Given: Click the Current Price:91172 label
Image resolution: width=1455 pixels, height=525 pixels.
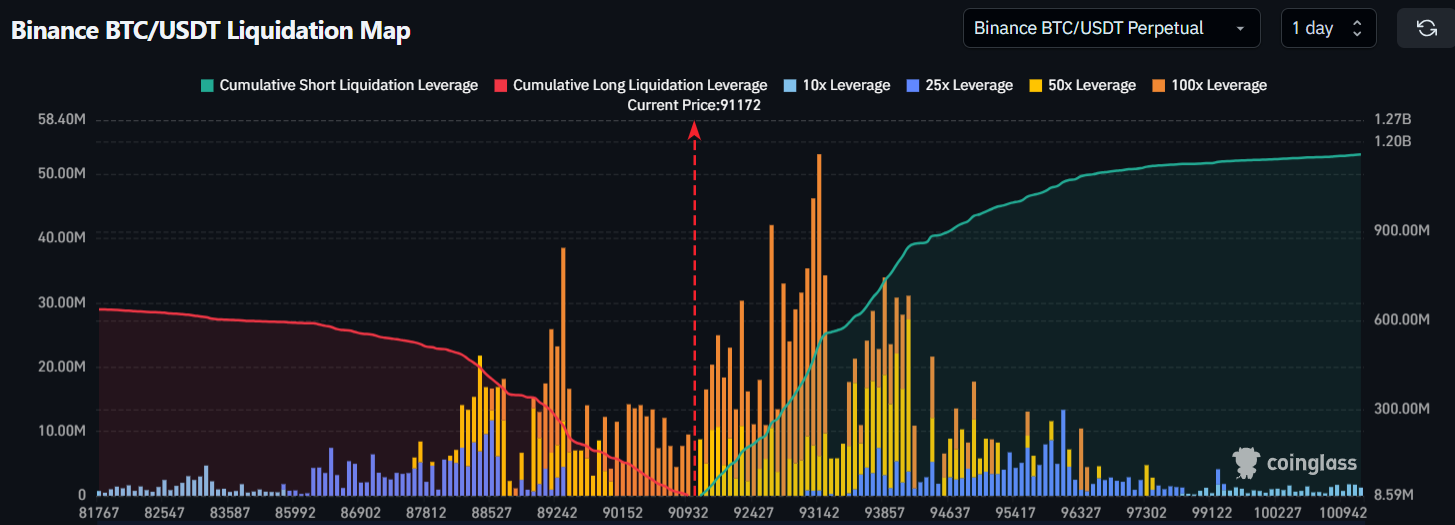Looking at the screenshot, I should (694, 105).
